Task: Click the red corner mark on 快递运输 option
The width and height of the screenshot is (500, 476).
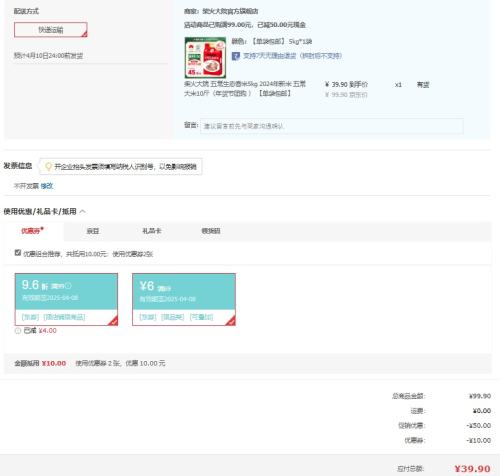Action: (x=84, y=34)
